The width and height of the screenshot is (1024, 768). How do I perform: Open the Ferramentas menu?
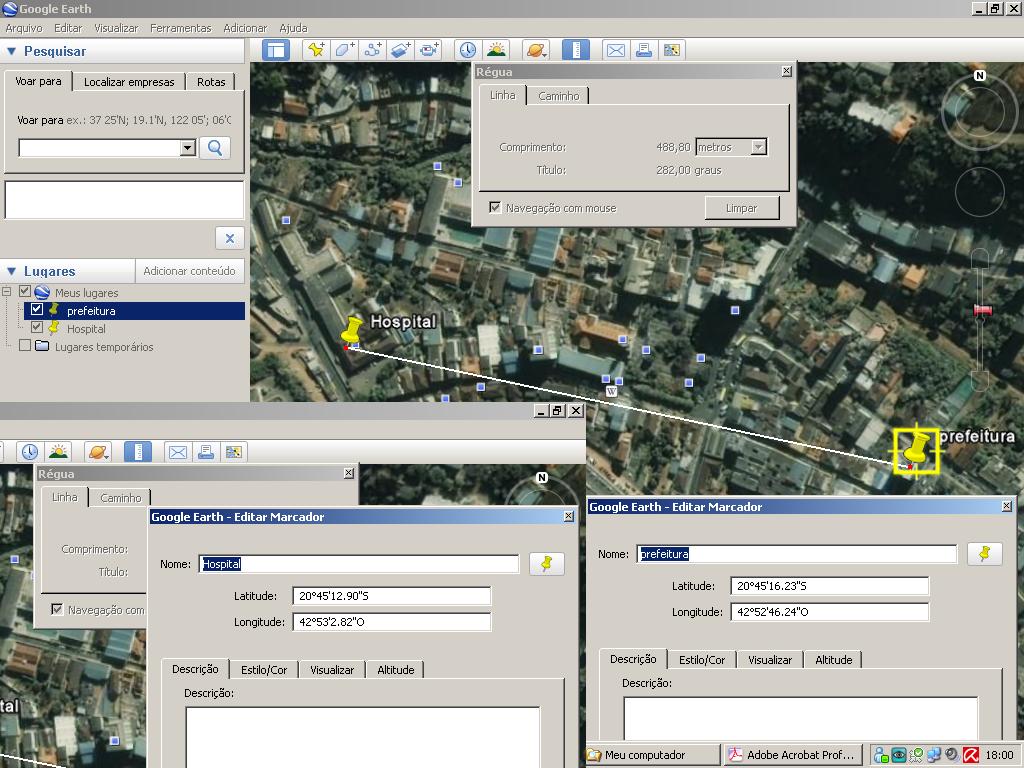(x=180, y=28)
